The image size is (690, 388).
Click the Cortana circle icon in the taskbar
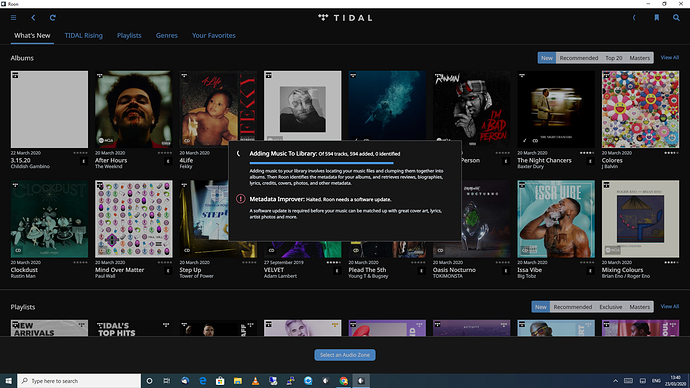(x=149, y=381)
